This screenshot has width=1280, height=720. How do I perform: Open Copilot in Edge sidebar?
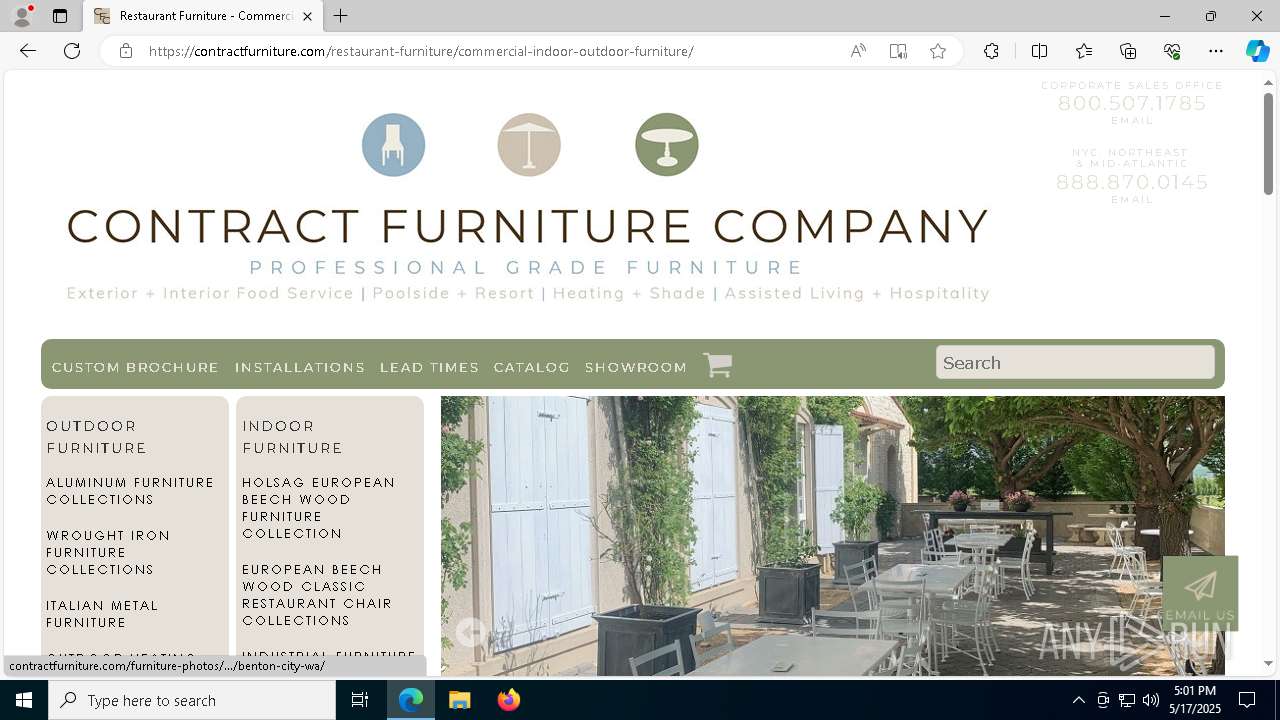(1257, 51)
